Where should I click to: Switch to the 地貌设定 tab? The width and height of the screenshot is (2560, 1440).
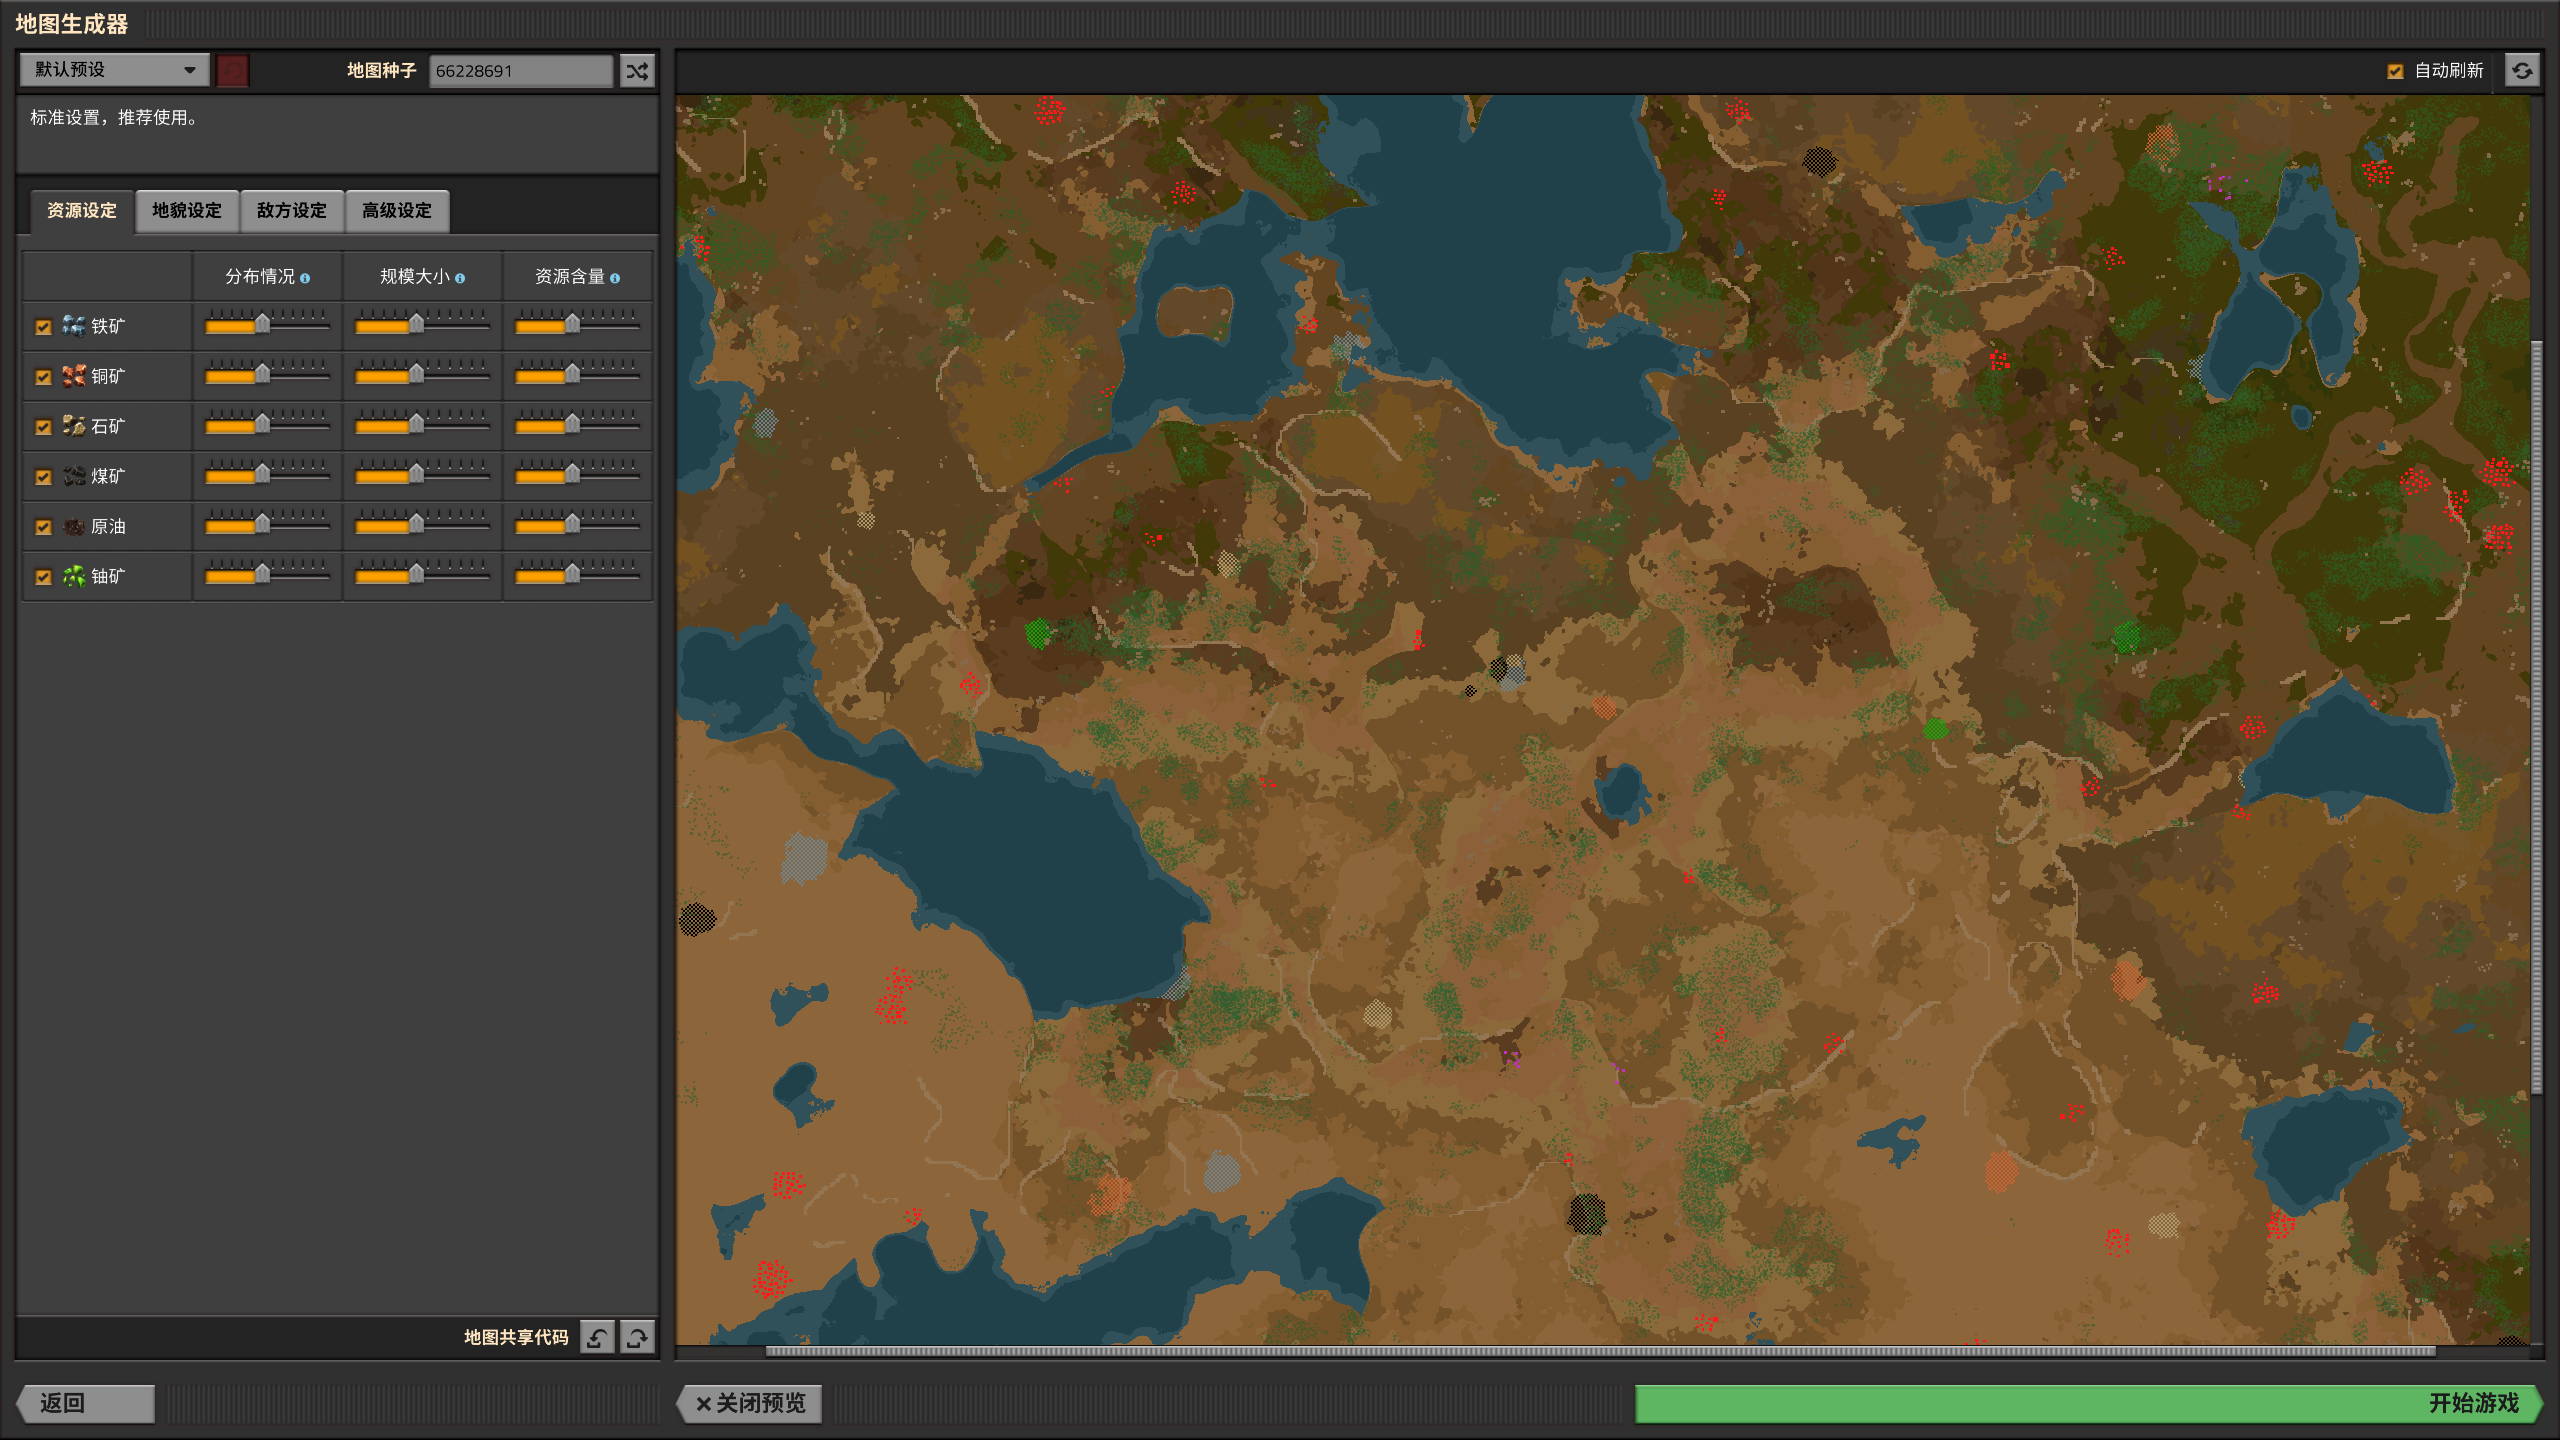pos(187,211)
